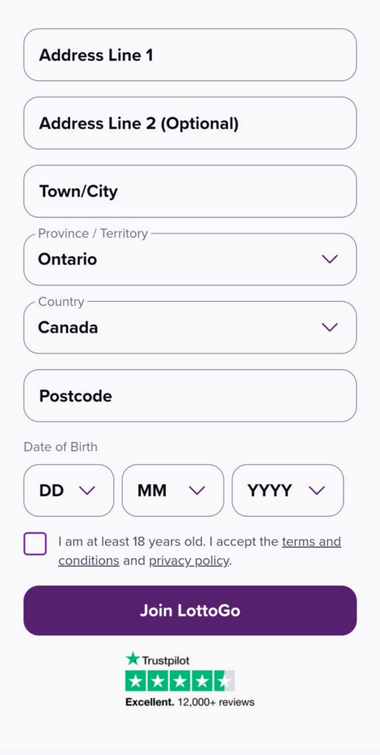Click the DD chevron arrow icon
Screen dimensions: 380x755
pyautogui.click(x=87, y=491)
